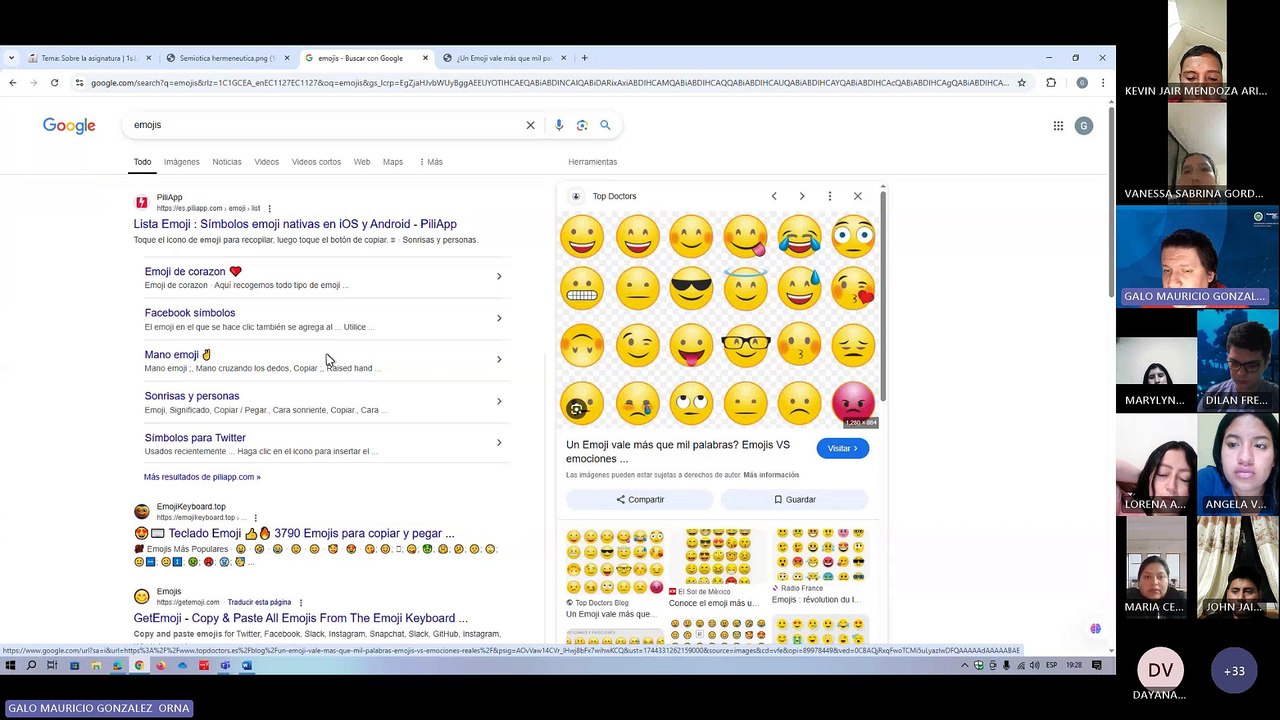Click the blue search magnifier icon

(605, 125)
